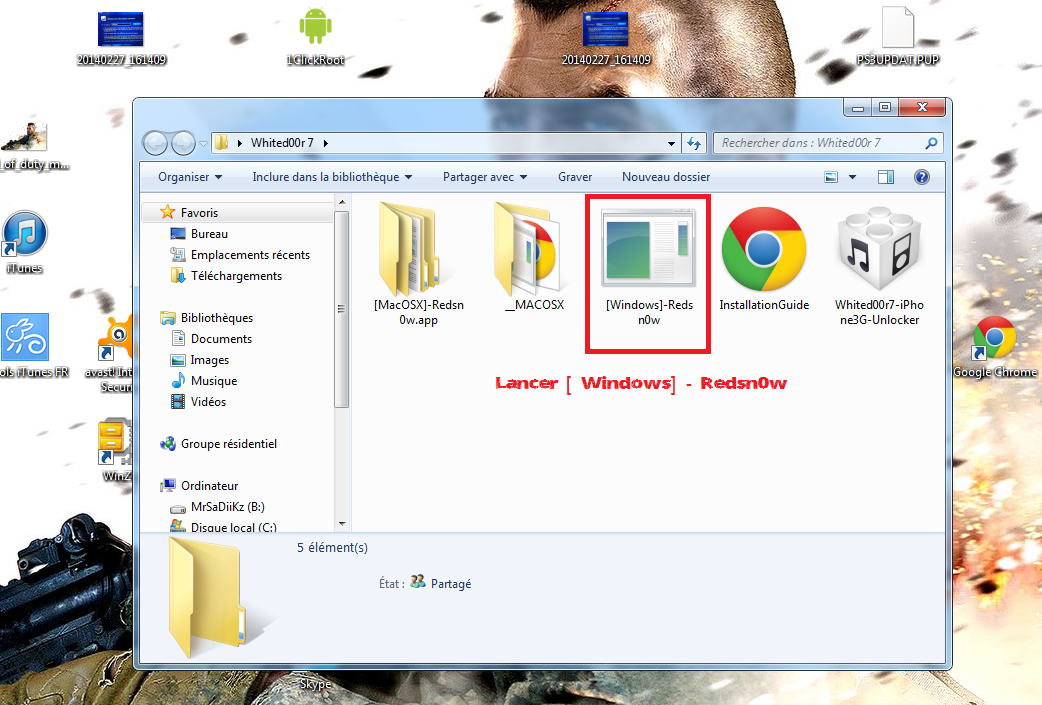Click the search magnifier icon

point(932,143)
